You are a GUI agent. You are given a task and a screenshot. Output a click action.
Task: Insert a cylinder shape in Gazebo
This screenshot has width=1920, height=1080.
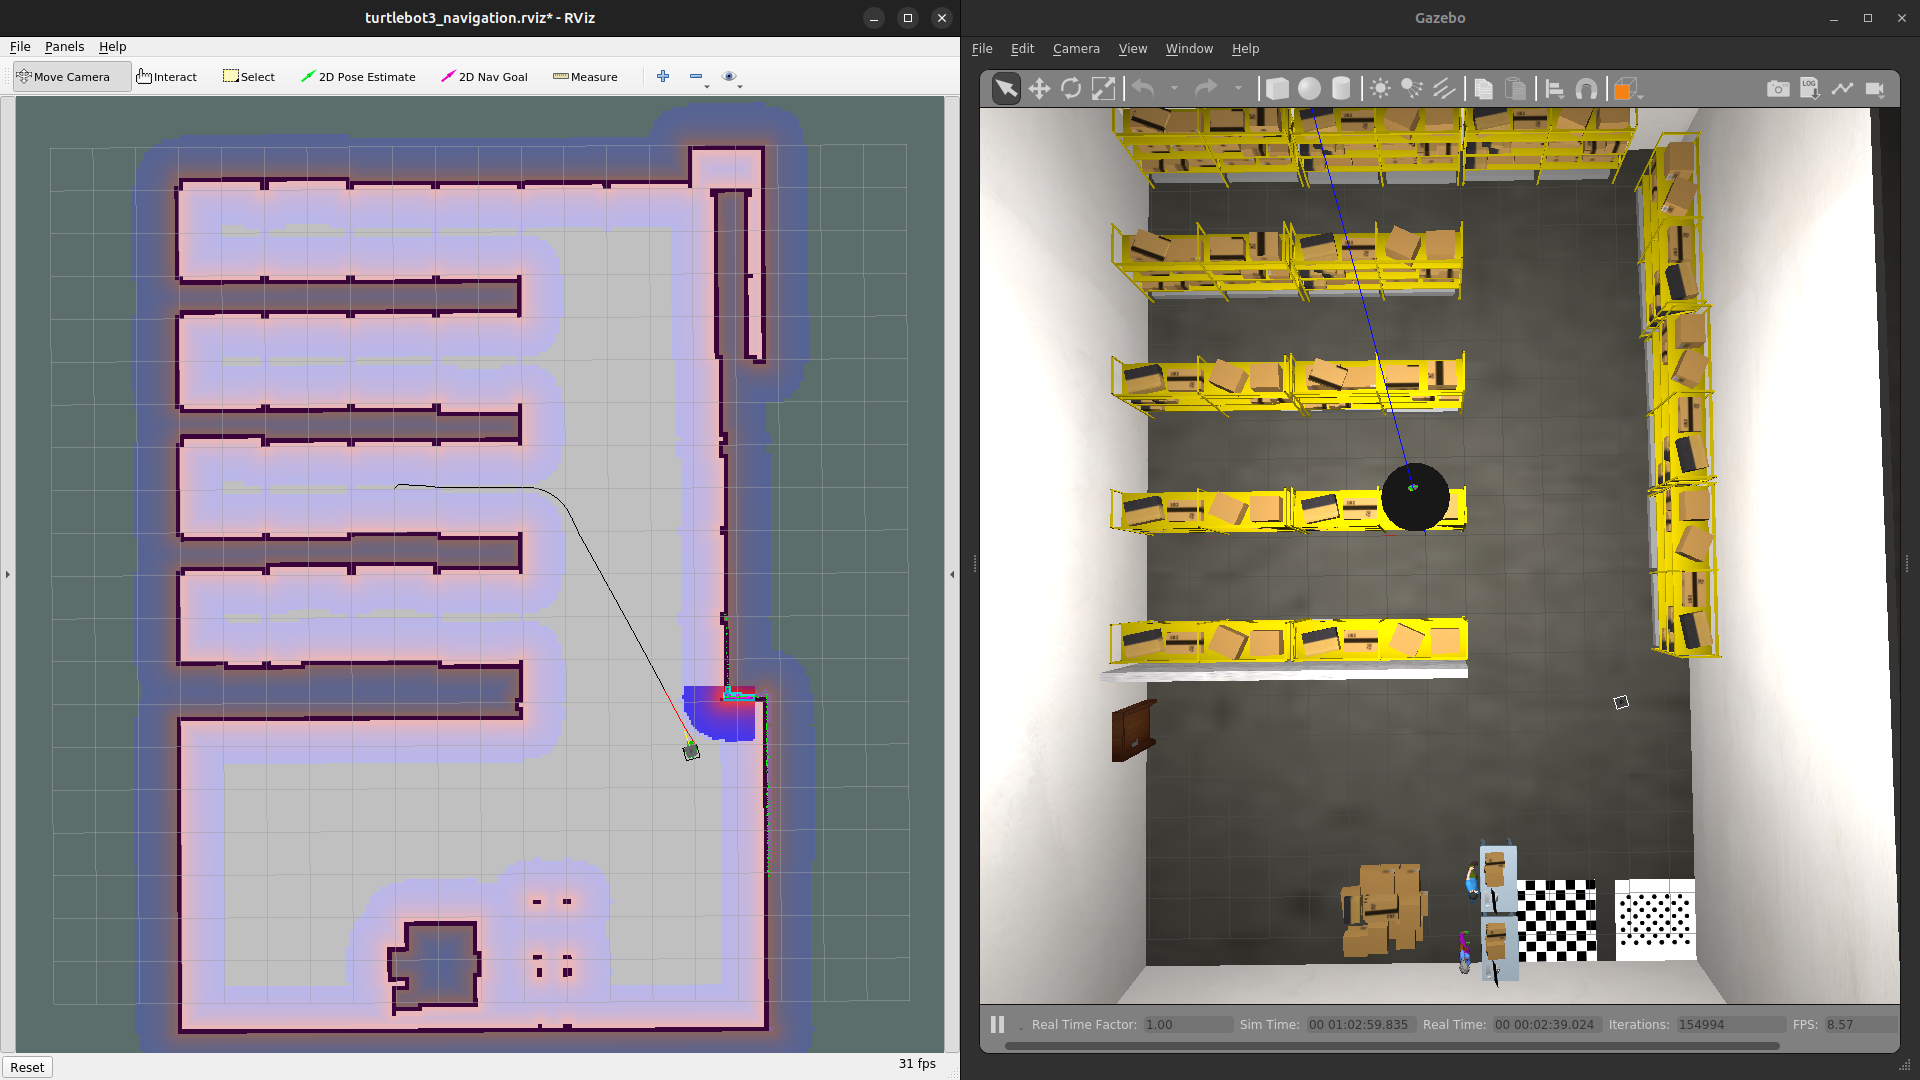1341,89
